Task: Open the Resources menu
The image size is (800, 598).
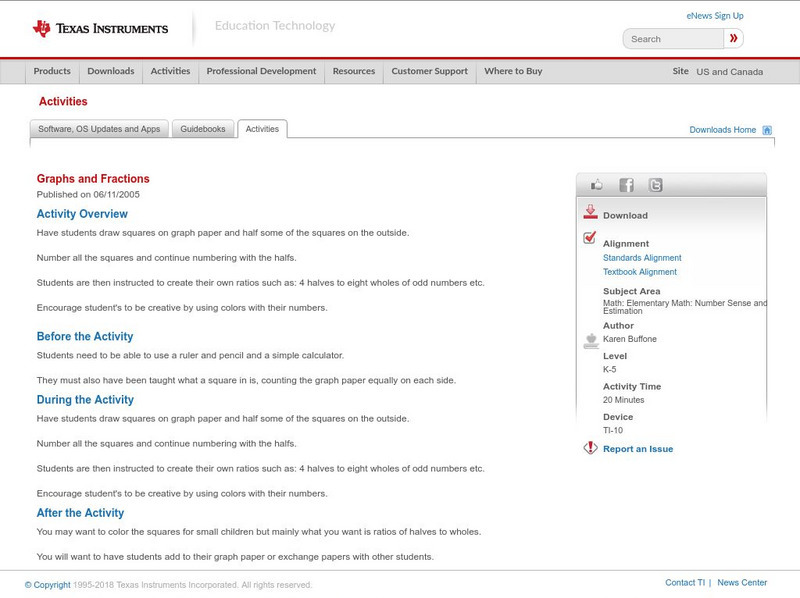Action: [354, 71]
